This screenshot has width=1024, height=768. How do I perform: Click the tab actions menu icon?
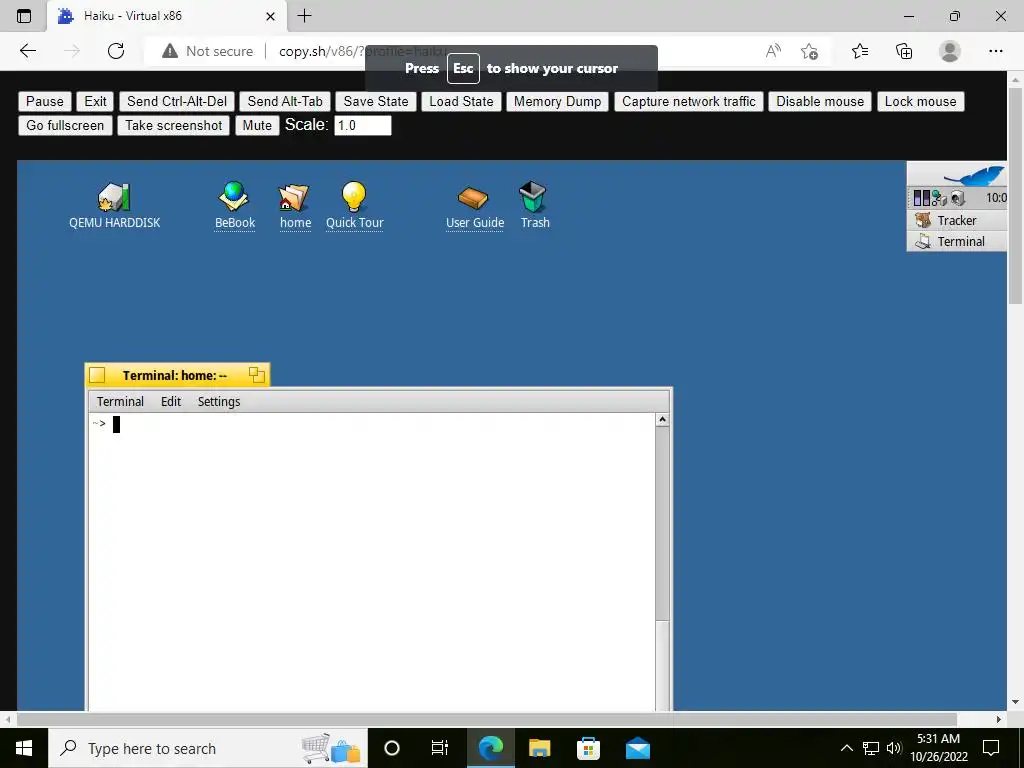[x=24, y=16]
